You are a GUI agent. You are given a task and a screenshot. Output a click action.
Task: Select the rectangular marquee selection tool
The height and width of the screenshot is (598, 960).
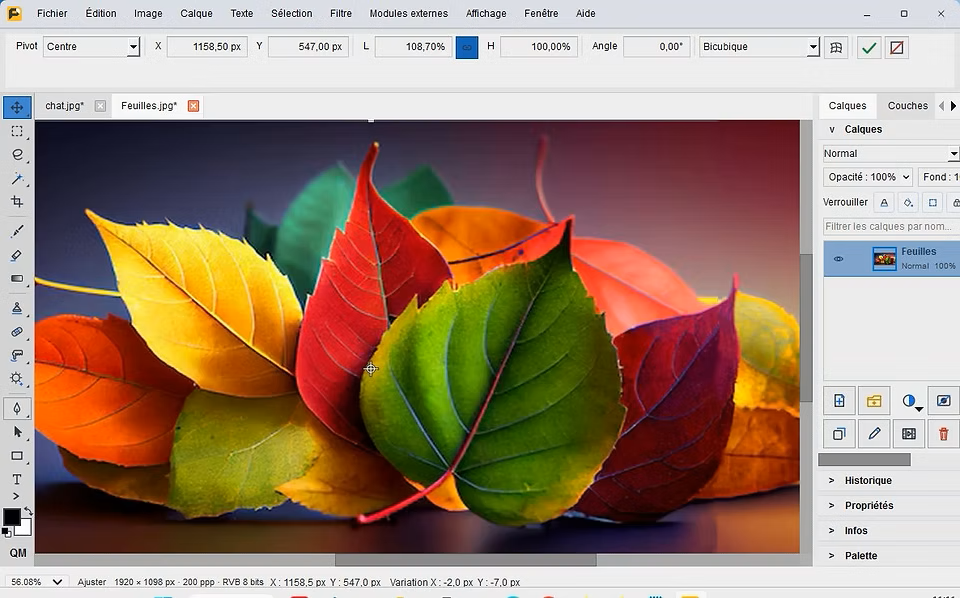click(x=17, y=132)
